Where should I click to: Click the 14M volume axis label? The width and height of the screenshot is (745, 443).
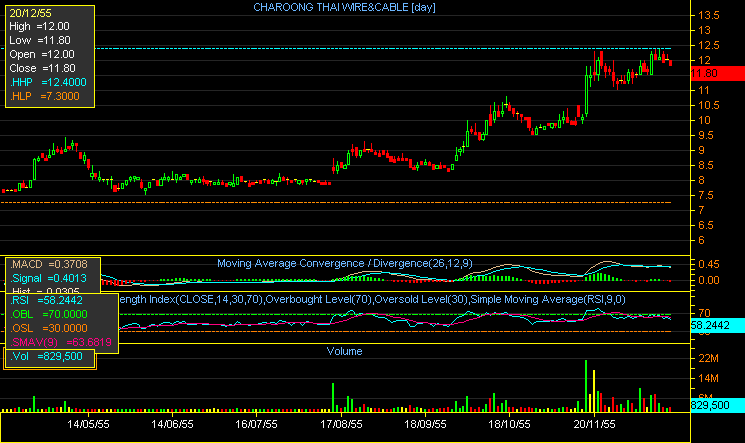708,379
